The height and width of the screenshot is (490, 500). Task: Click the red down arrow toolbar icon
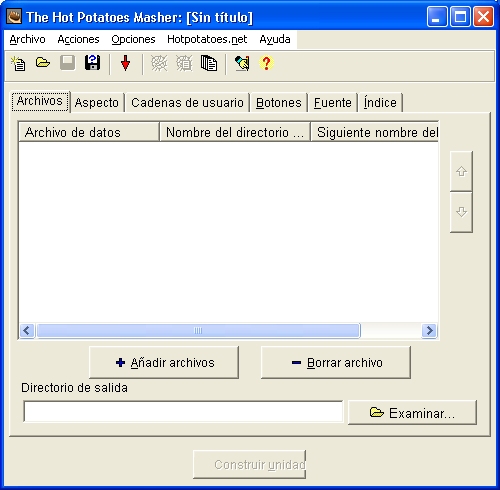click(125, 63)
